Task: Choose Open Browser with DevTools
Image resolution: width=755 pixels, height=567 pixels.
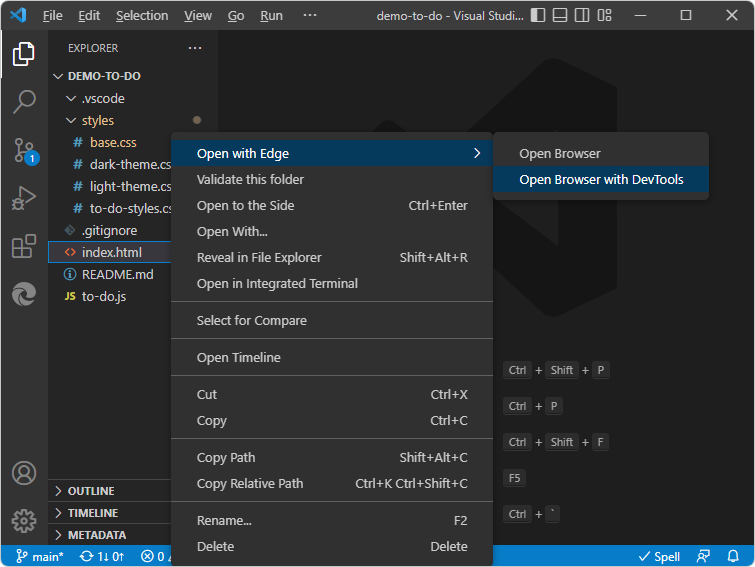Action: [x=601, y=180]
